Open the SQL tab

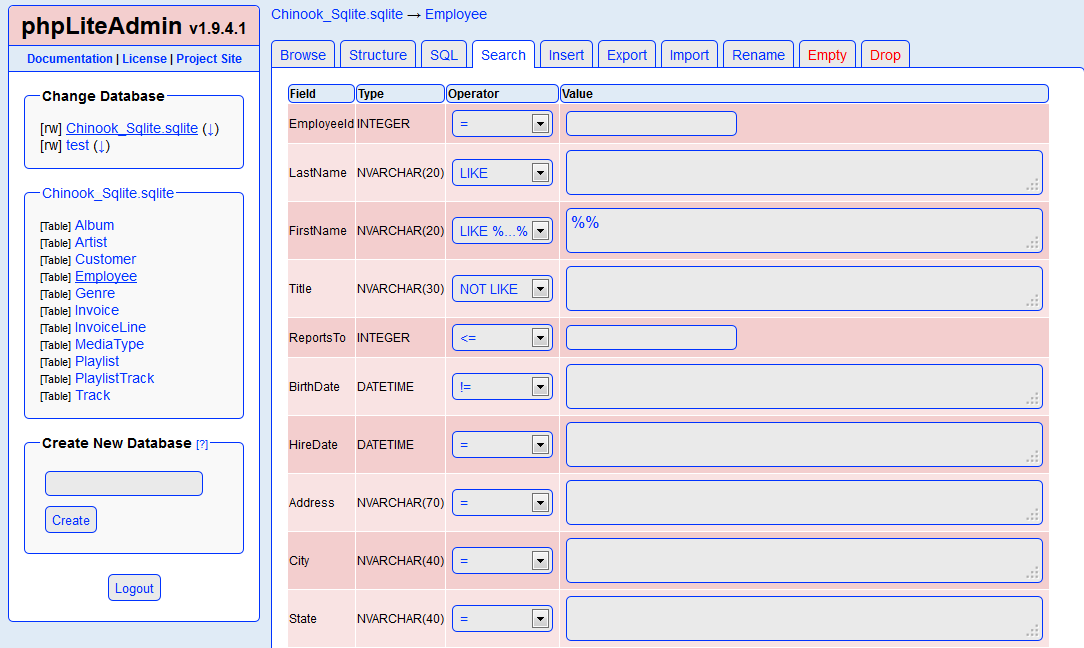coord(443,55)
